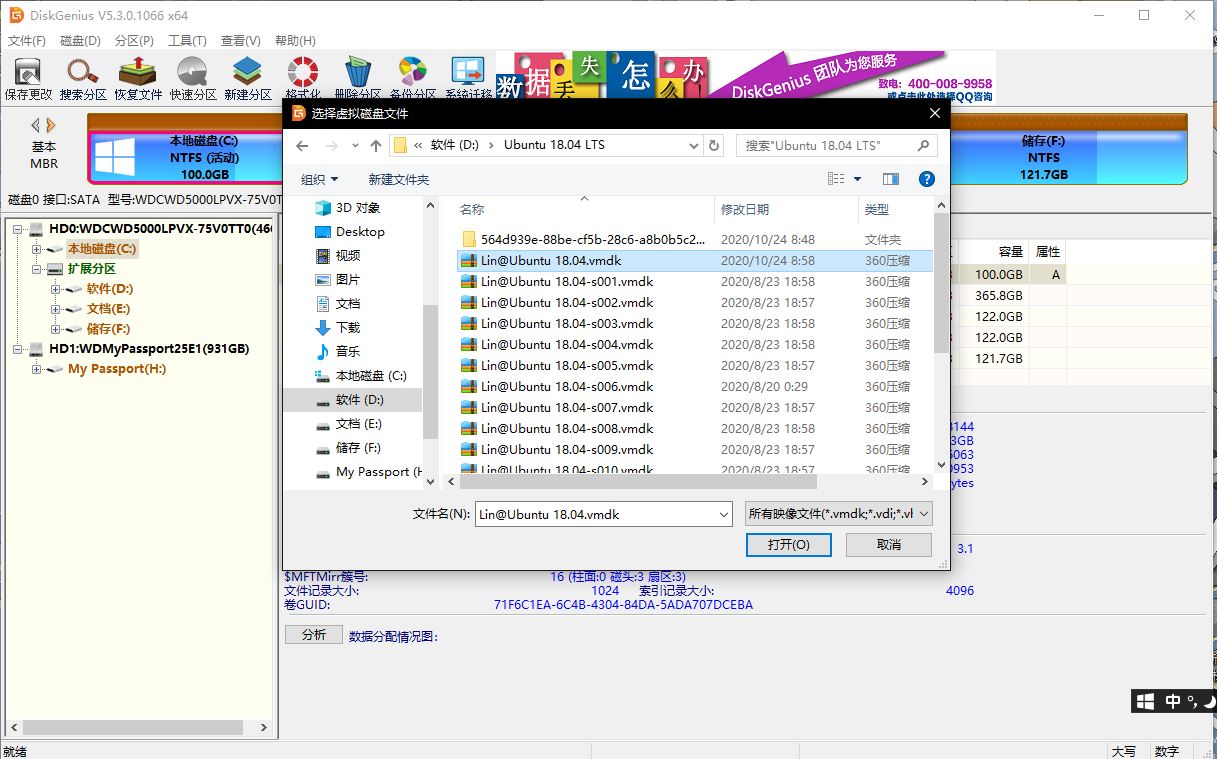The image size is (1217, 759).
Task: Click the Format (格式化) toolbar icon
Action: (303, 79)
